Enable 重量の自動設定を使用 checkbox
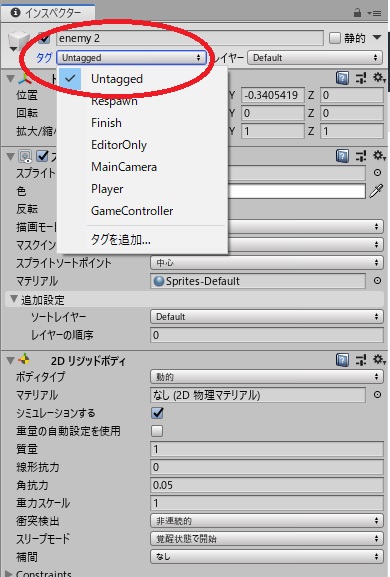 [x=157, y=431]
